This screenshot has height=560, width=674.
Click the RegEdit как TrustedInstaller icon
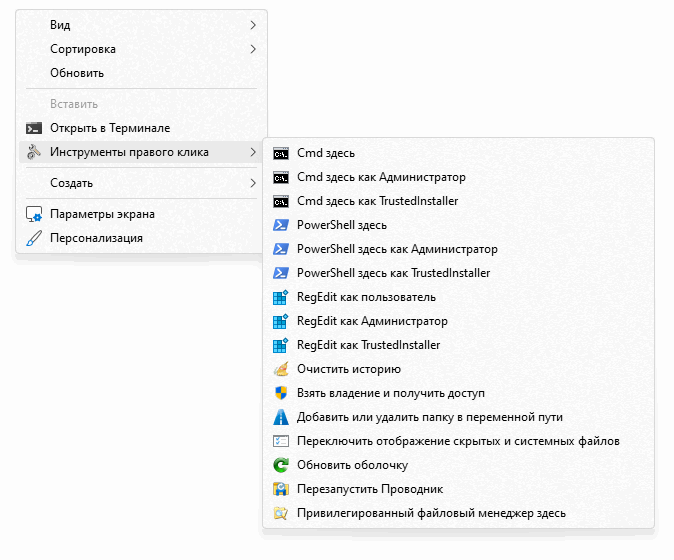pos(281,345)
